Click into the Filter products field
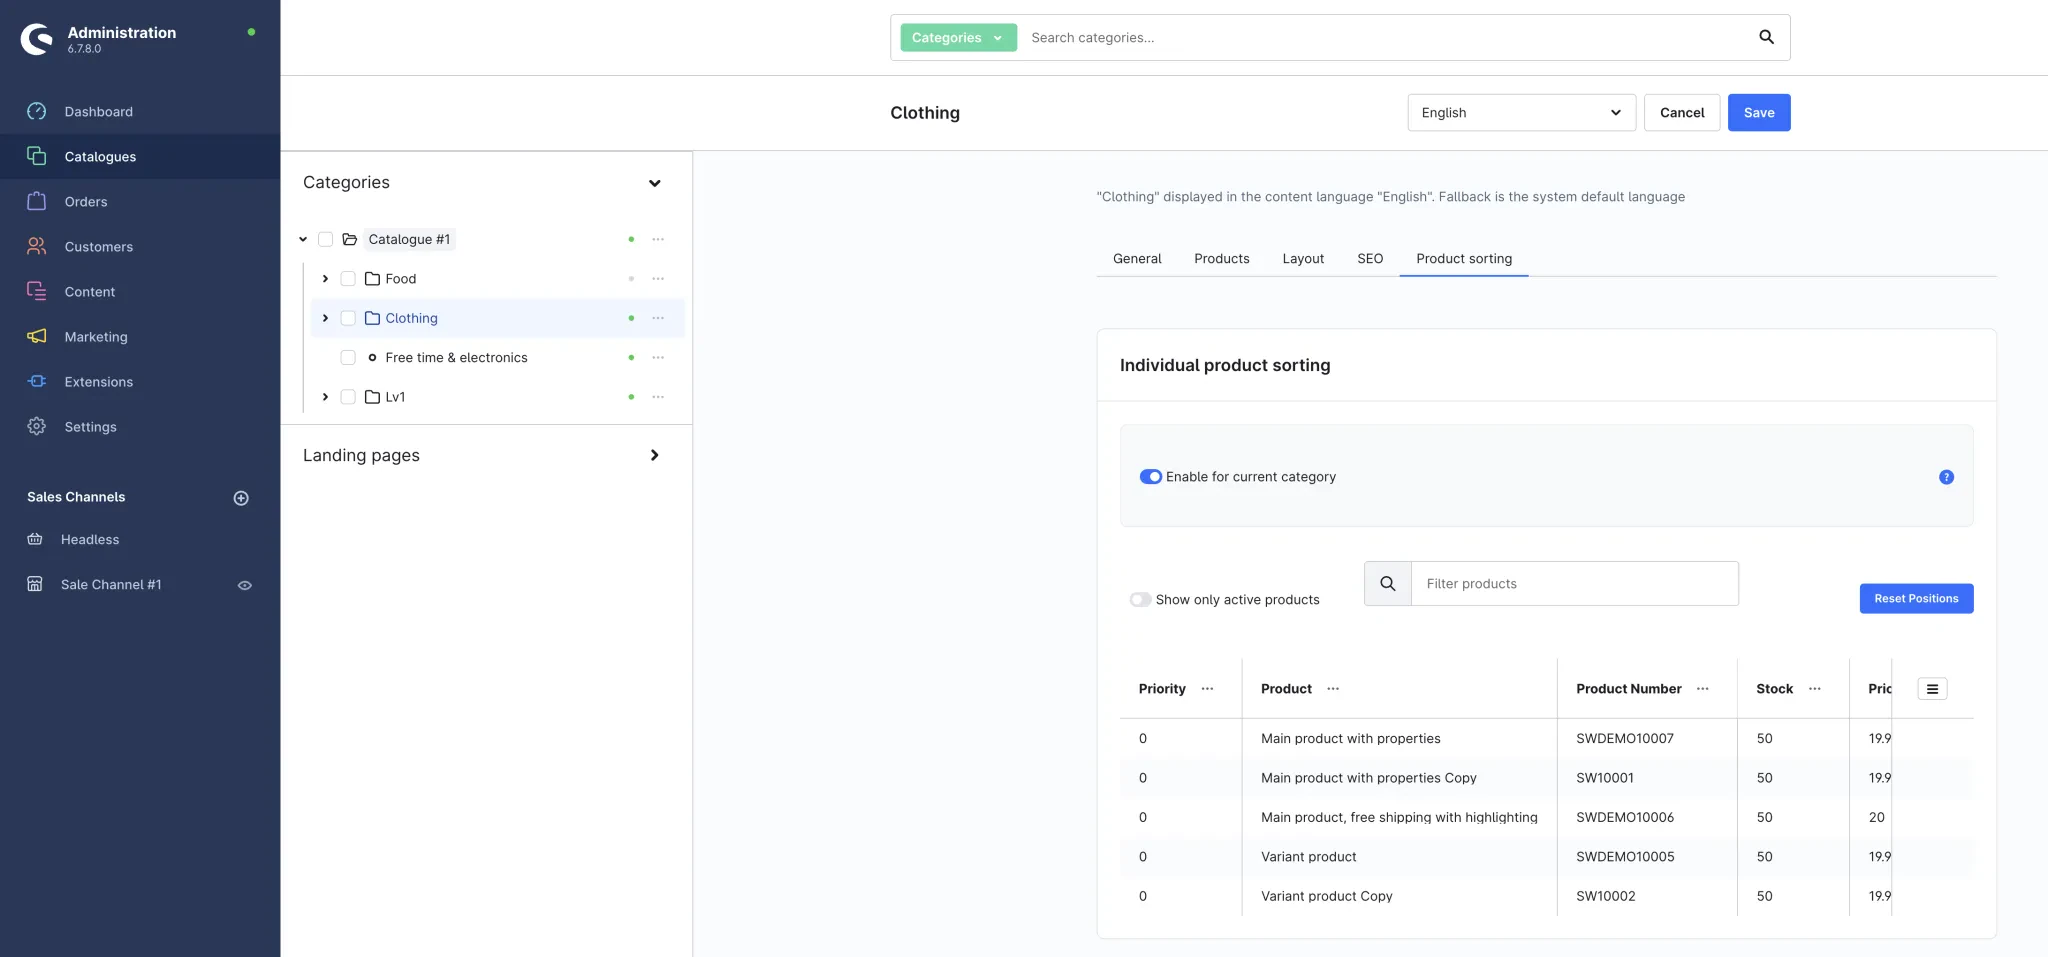The height and width of the screenshot is (957, 2048). [x=1573, y=584]
